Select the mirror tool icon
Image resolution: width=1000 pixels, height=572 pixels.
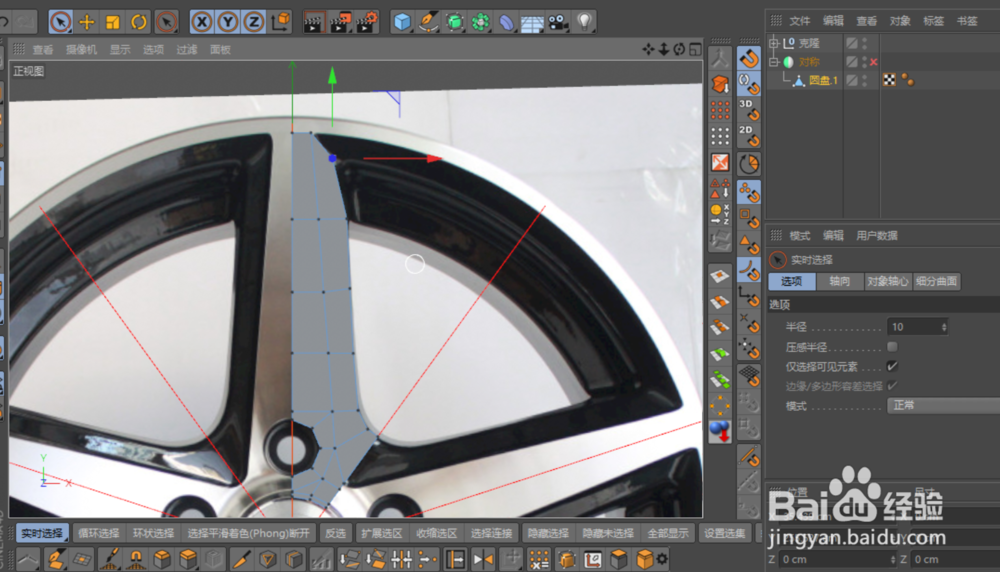click(483, 560)
